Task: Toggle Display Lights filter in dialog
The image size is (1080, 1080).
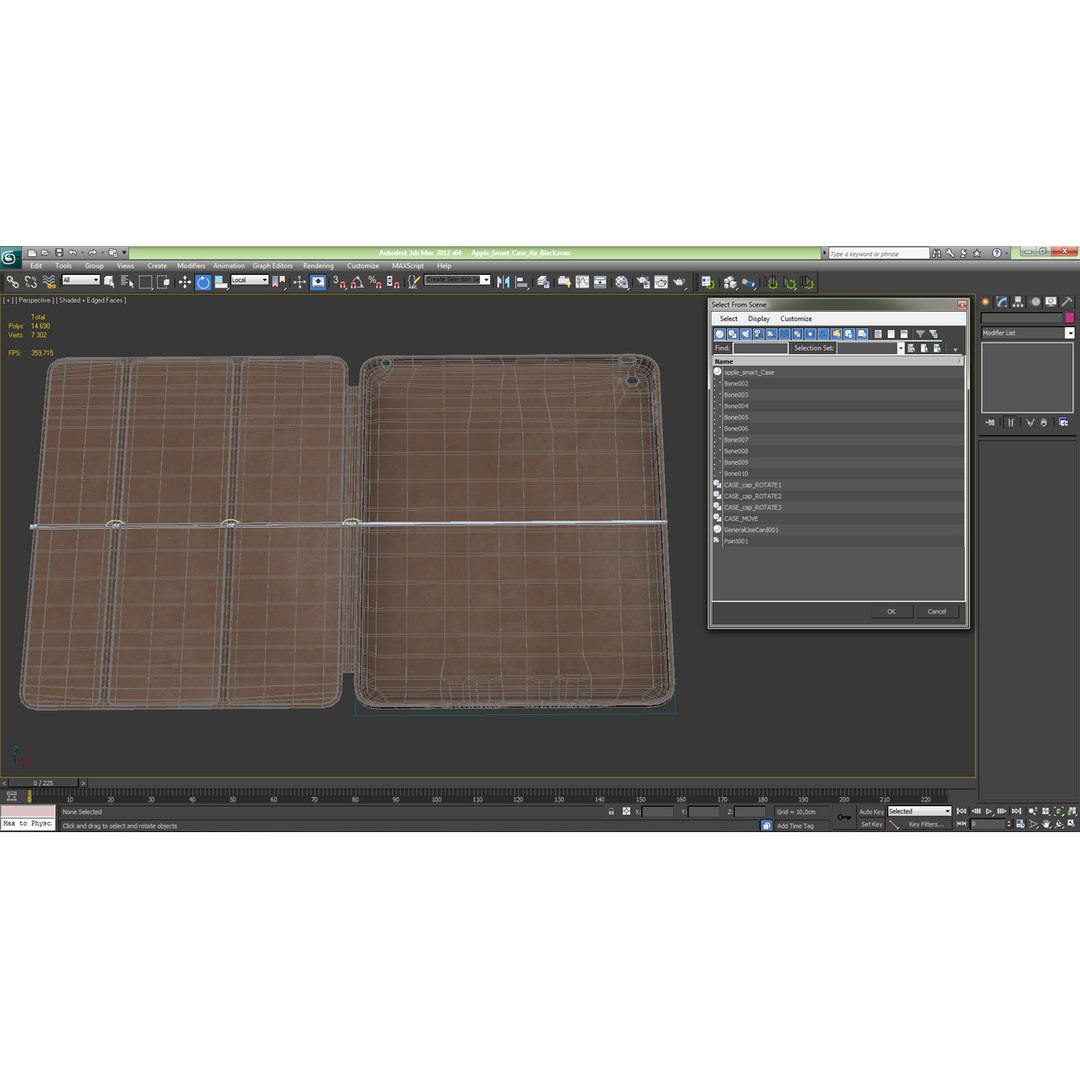Action: [745, 334]
